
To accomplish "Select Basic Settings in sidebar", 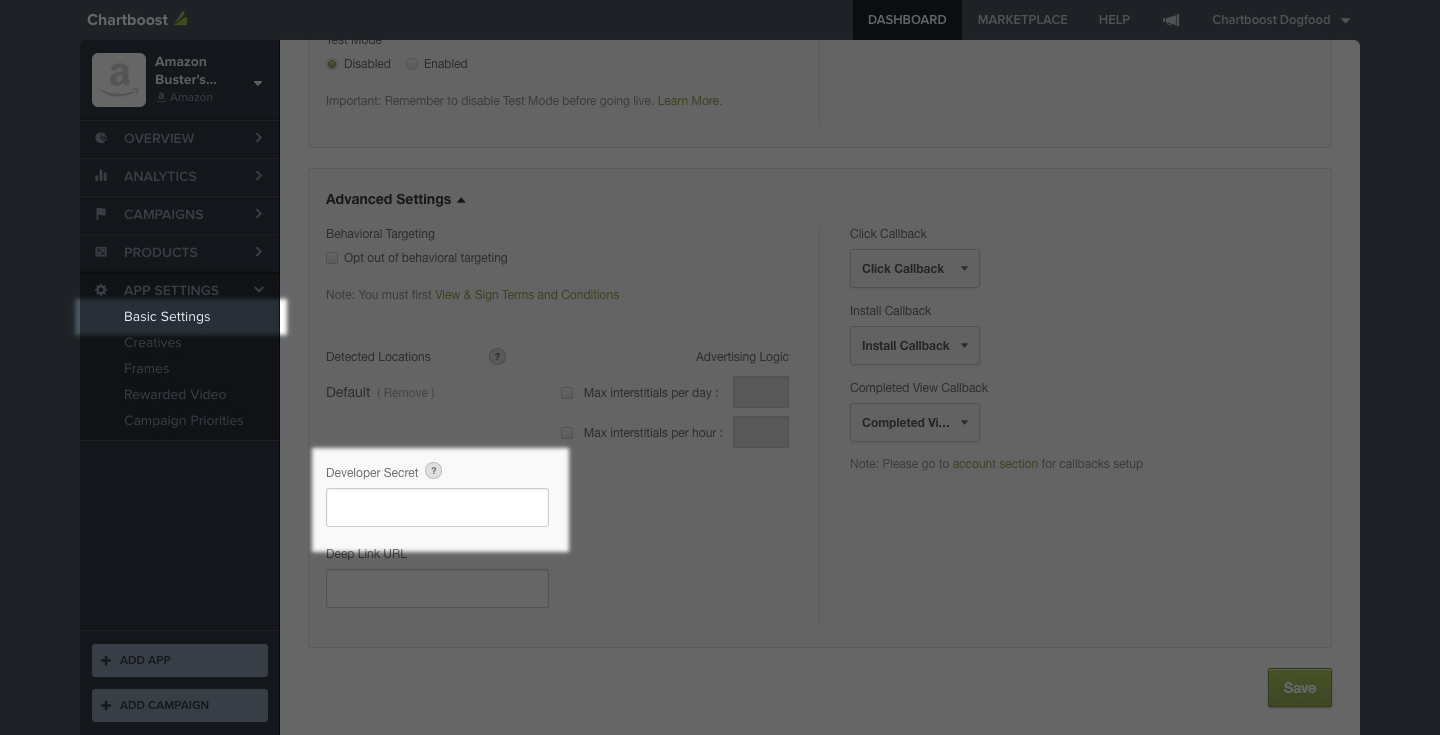I will click(x=167, y=316).
